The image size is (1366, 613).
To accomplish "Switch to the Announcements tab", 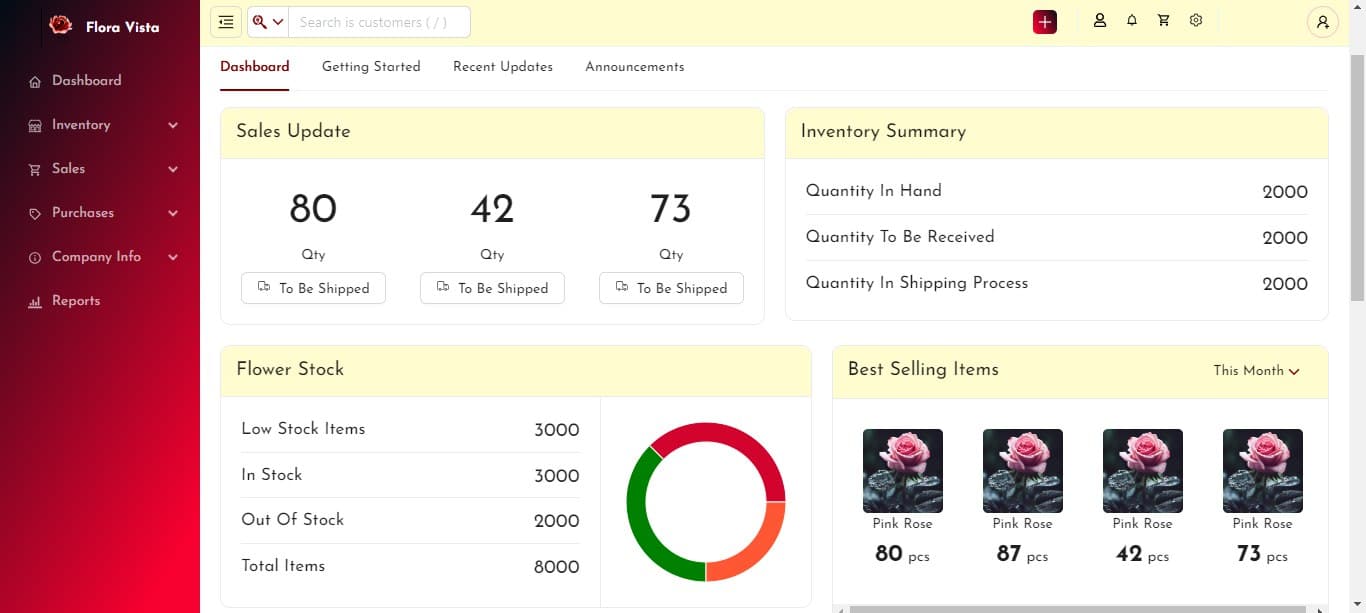I will pyautogui.click(x=634, y=67).
